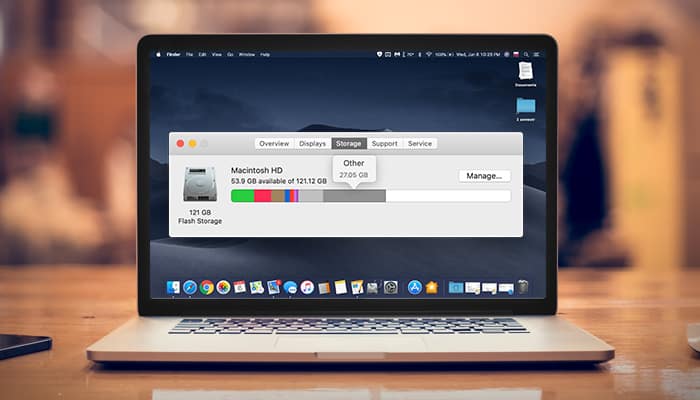Screen dimensions: 700x400
Task: Open Photos app in the Dock
Action: [223, 287]
